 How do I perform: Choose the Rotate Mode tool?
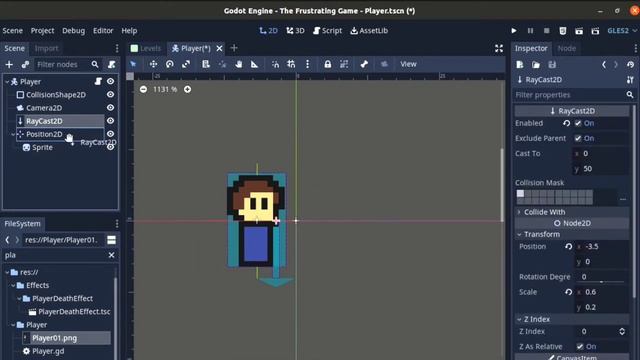(169, 64)
